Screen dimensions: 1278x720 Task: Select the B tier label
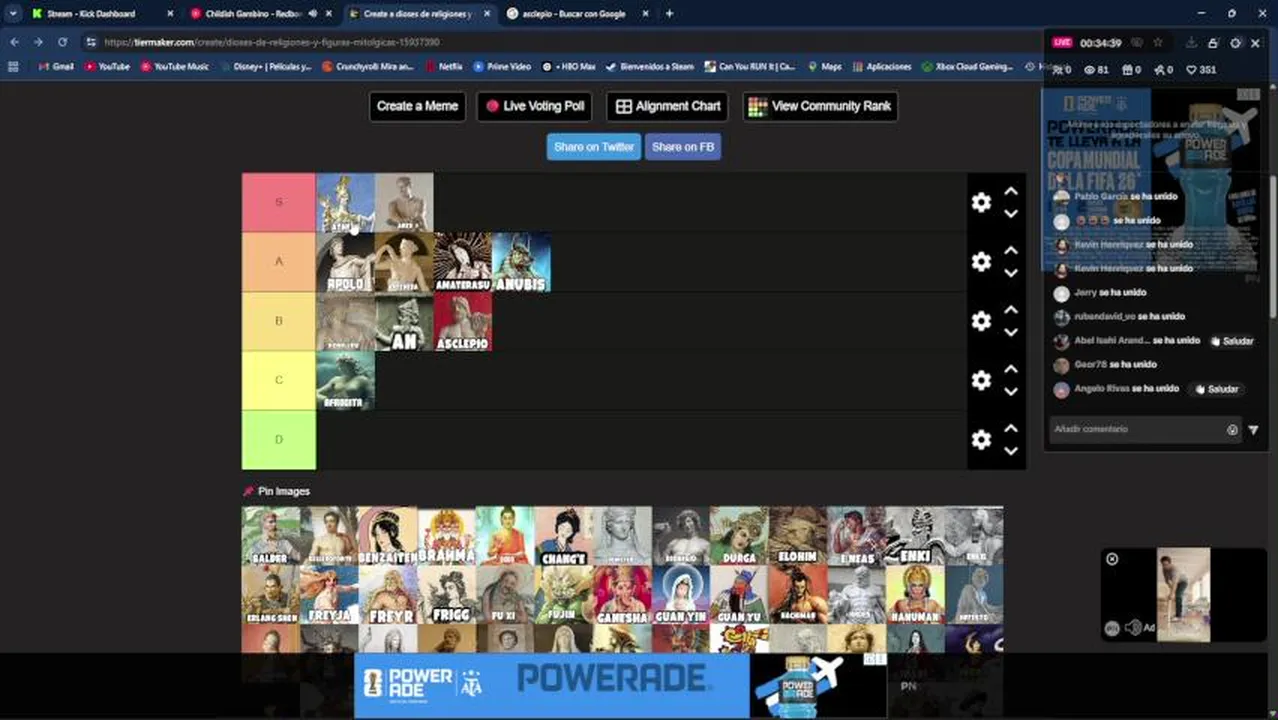point(279,321)
